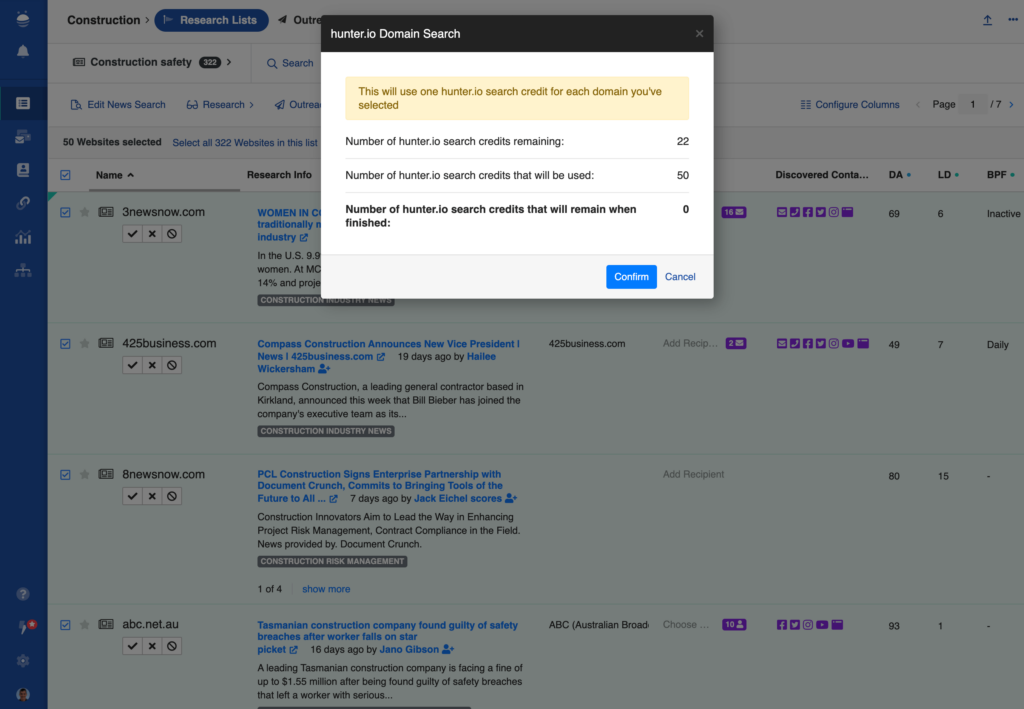Click Edit News Search
The height and width of the screenshot is (709, 1024).
tap(118, 104)
